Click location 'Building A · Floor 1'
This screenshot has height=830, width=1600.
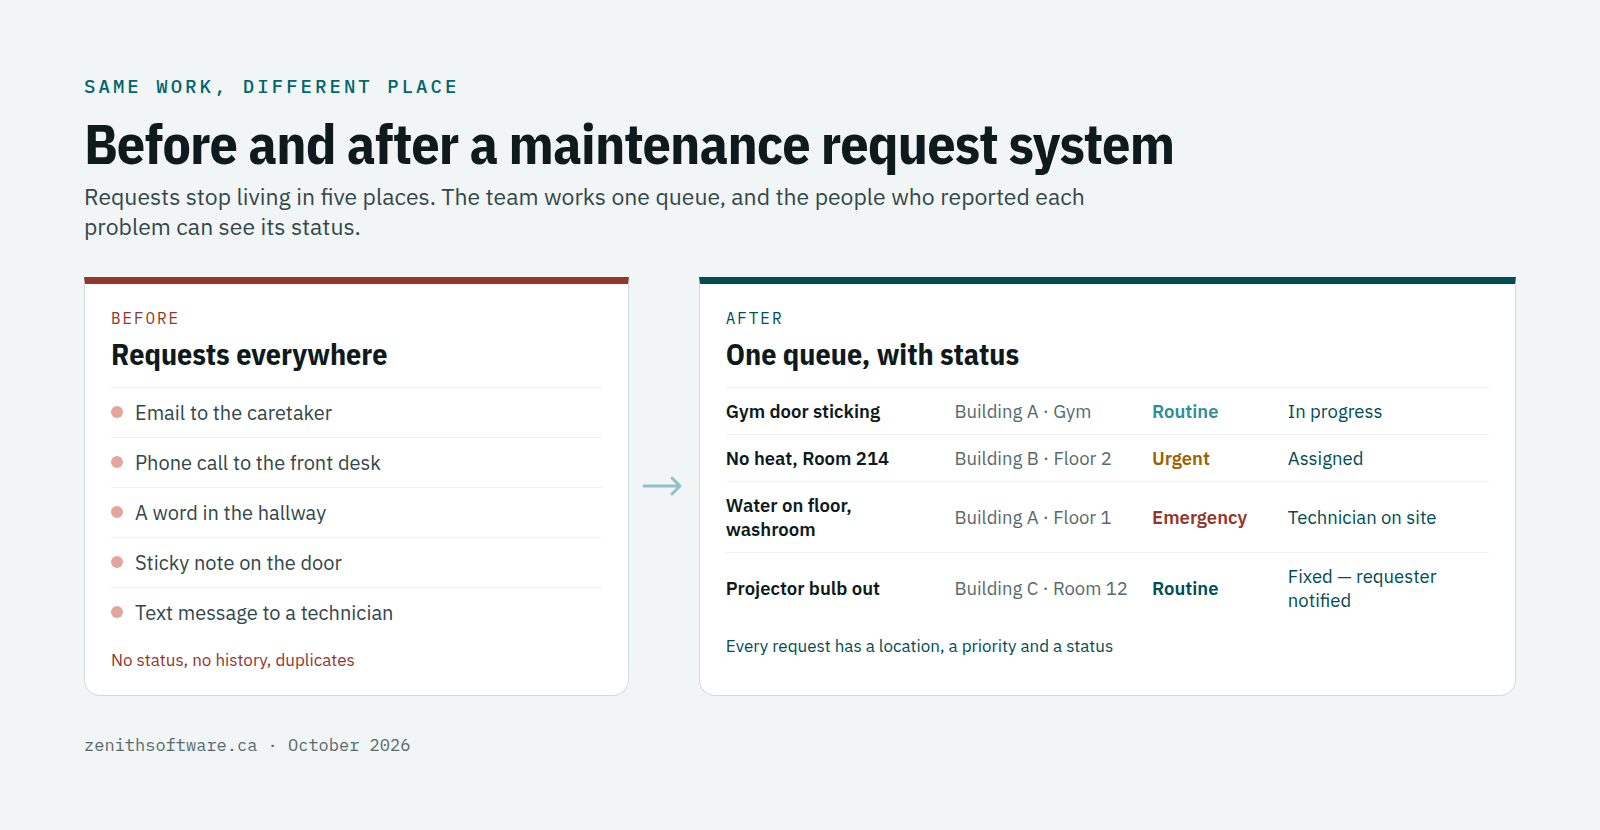pyautogui.click(x=1033, y=518)
